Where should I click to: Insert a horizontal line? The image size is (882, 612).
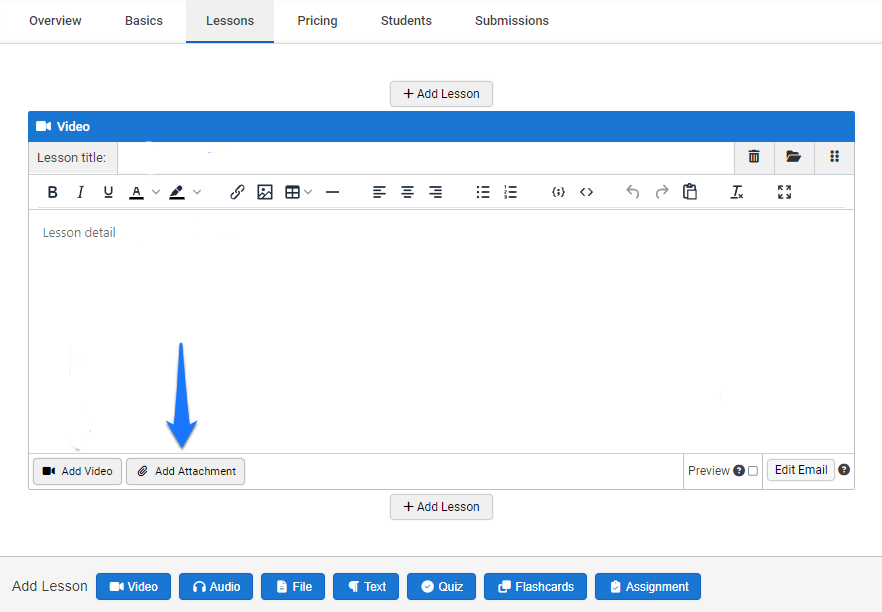click(x=333, y=192)
